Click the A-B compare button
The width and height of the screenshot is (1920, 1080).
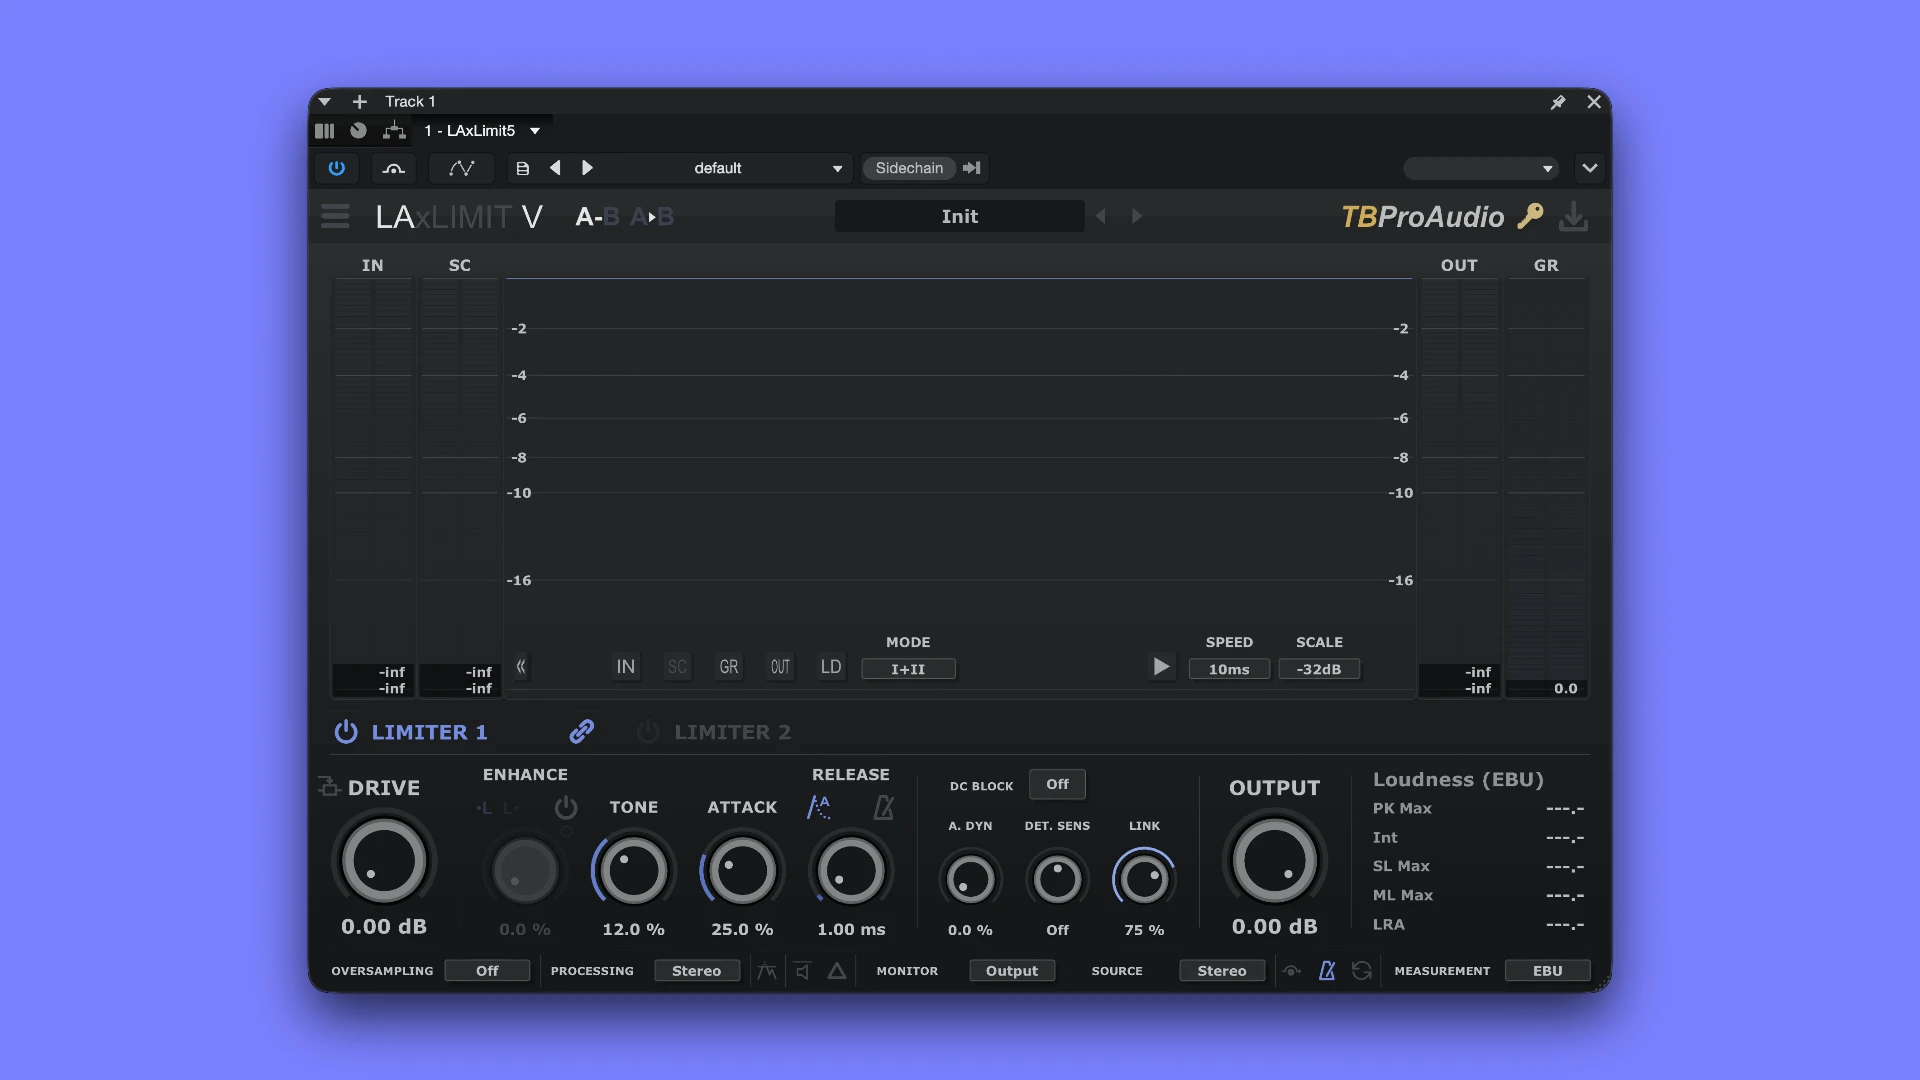click(597, 216)
